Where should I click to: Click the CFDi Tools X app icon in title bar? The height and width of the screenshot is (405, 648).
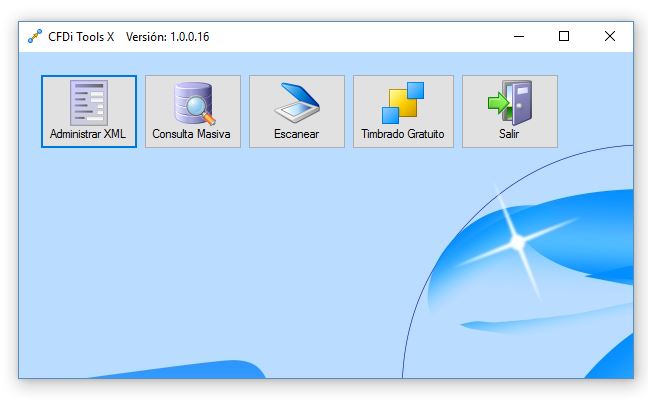click(35, 36)
